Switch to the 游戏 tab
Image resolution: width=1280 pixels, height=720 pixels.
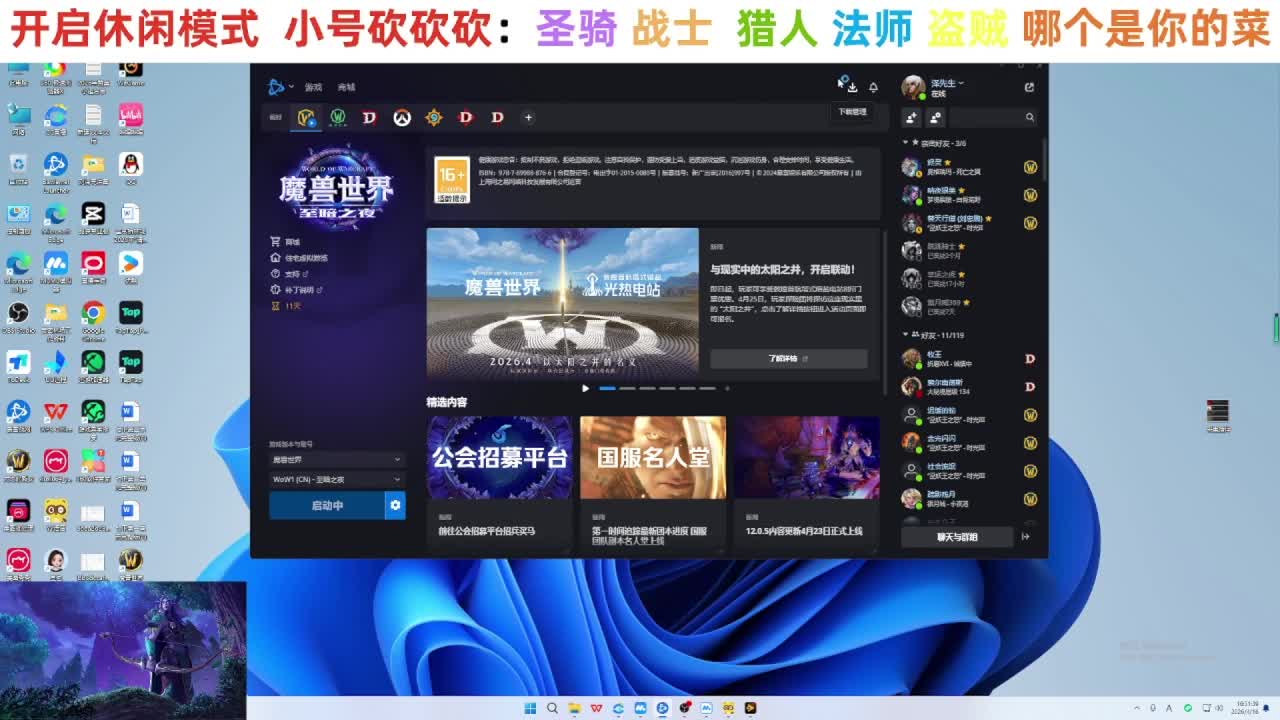[x=313, y=87]
